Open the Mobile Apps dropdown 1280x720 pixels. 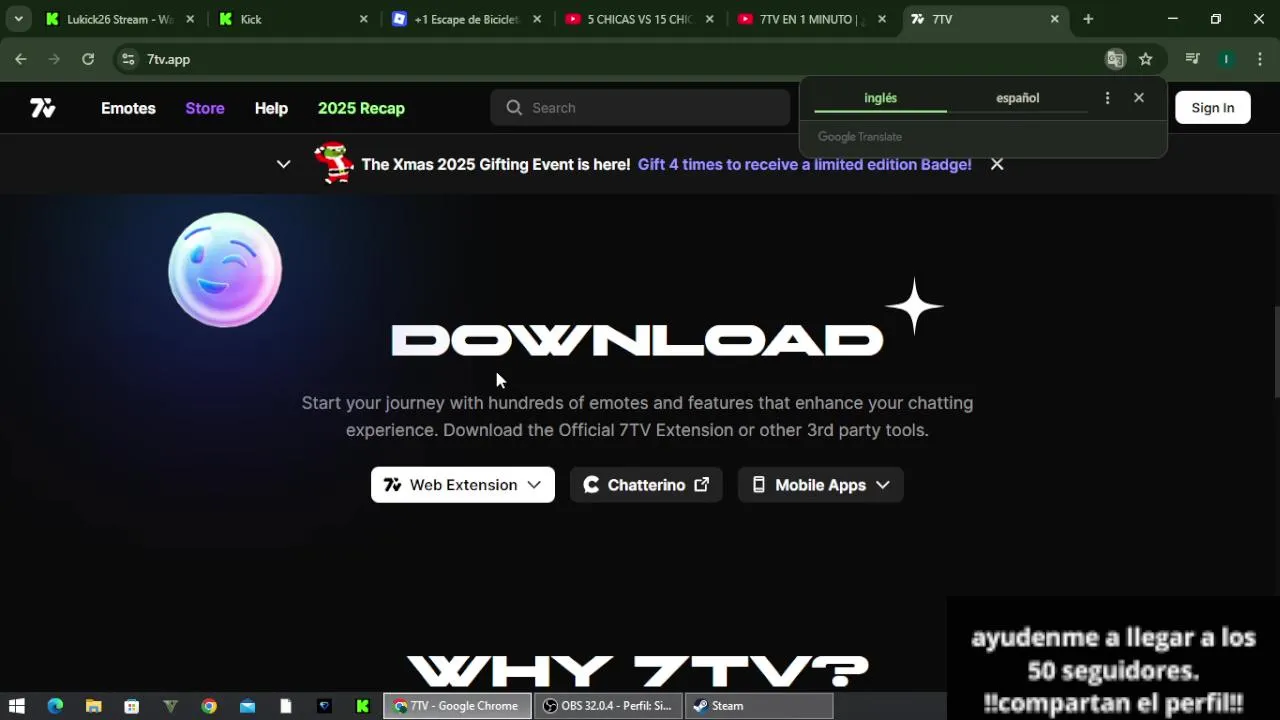(821, 485)
